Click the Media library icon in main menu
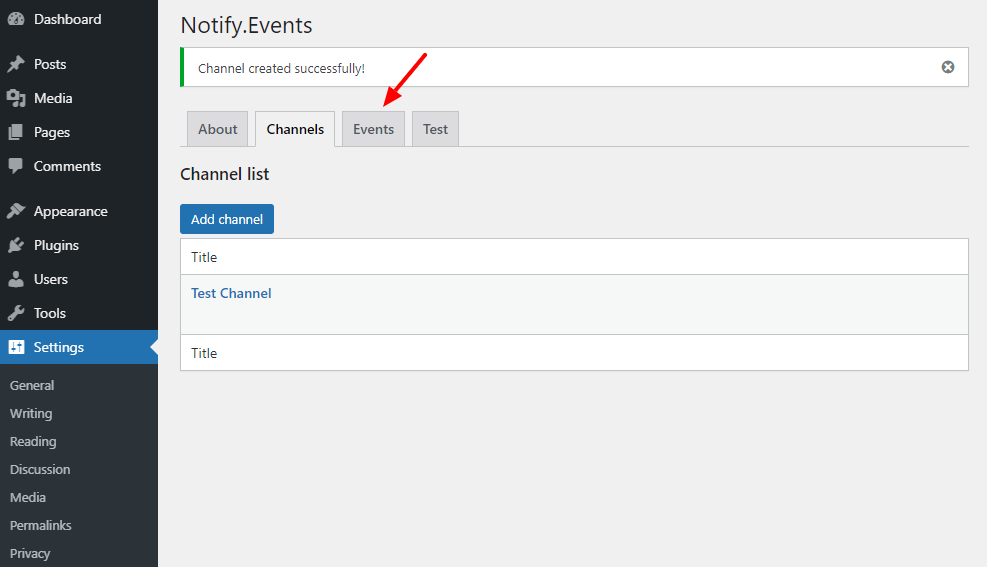Screen dimensions: 987x567 point(16,98)
